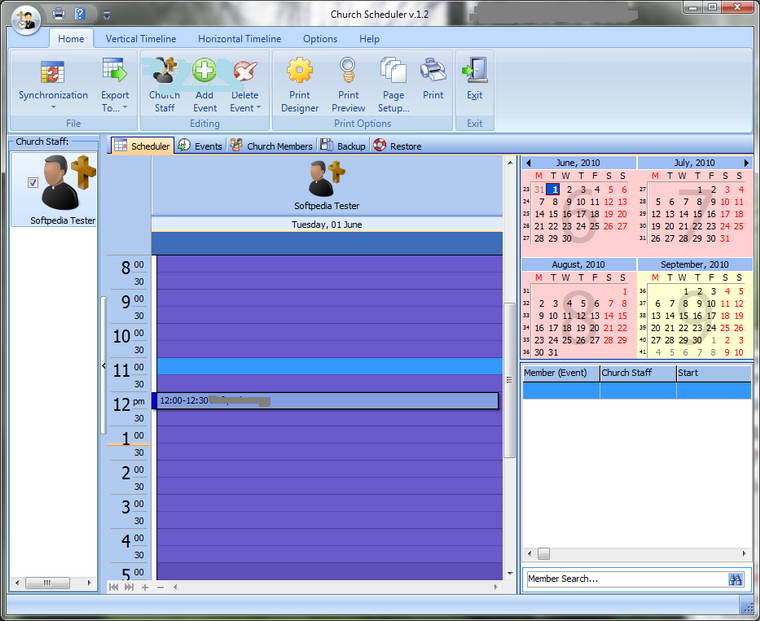Switch to the Vertical Timeline tab
Viewport: 760px width, 621px height.
[x=141, y=39]
